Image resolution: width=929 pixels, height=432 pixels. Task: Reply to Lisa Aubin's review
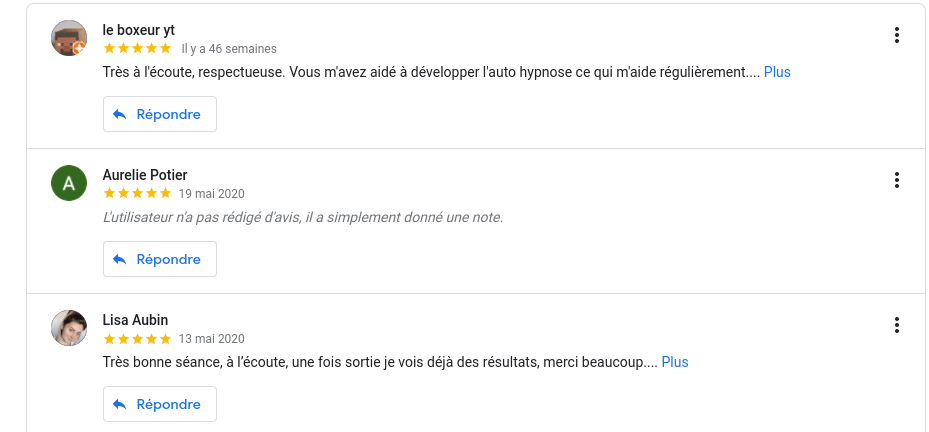point(160,404)
